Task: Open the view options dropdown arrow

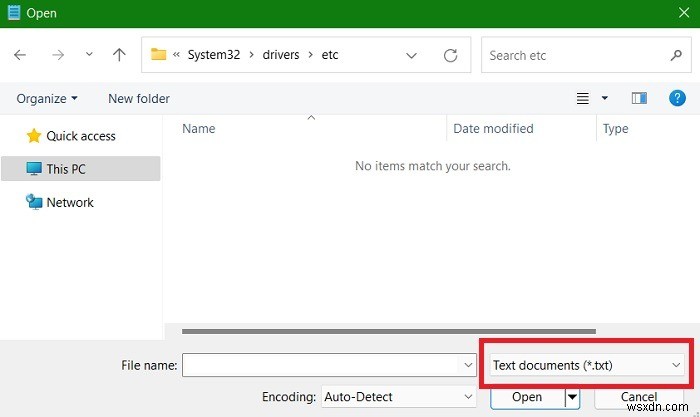Action: [x=604, y=98]
